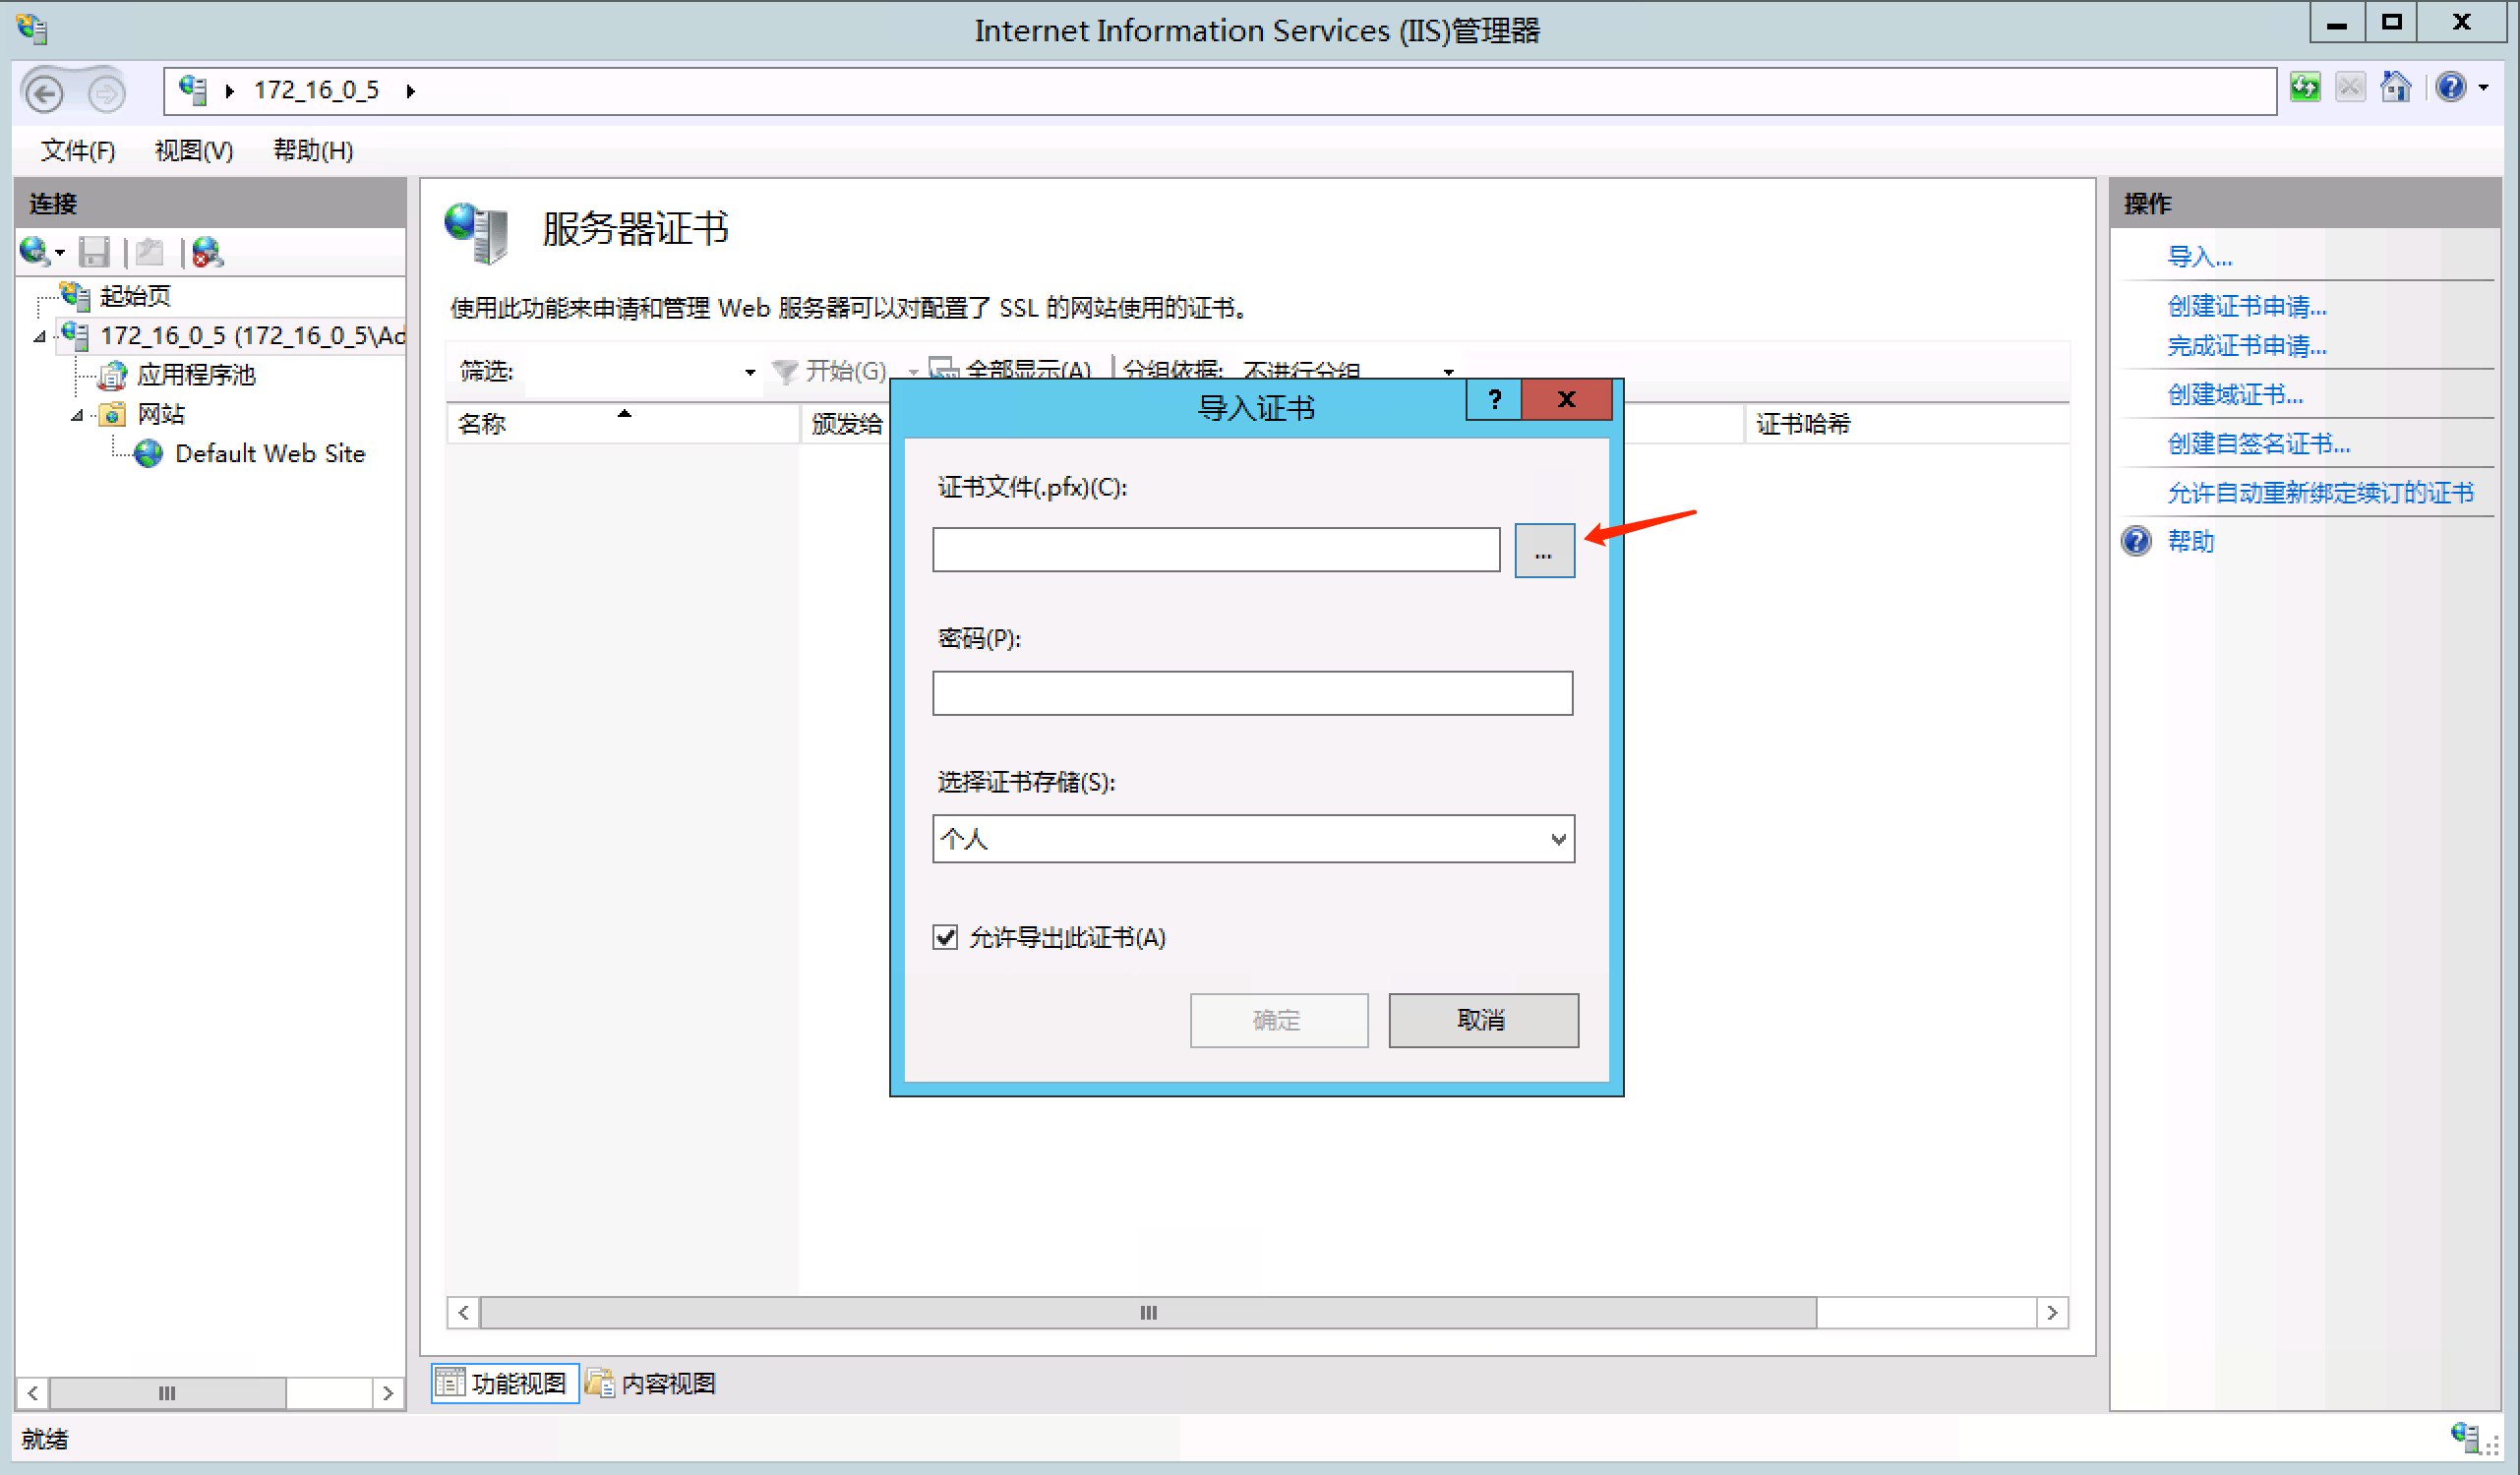This screenshot has width=2520, height=1475.
Task: Click the blue help icon in the Actions pane
Action: point(2136,541)
